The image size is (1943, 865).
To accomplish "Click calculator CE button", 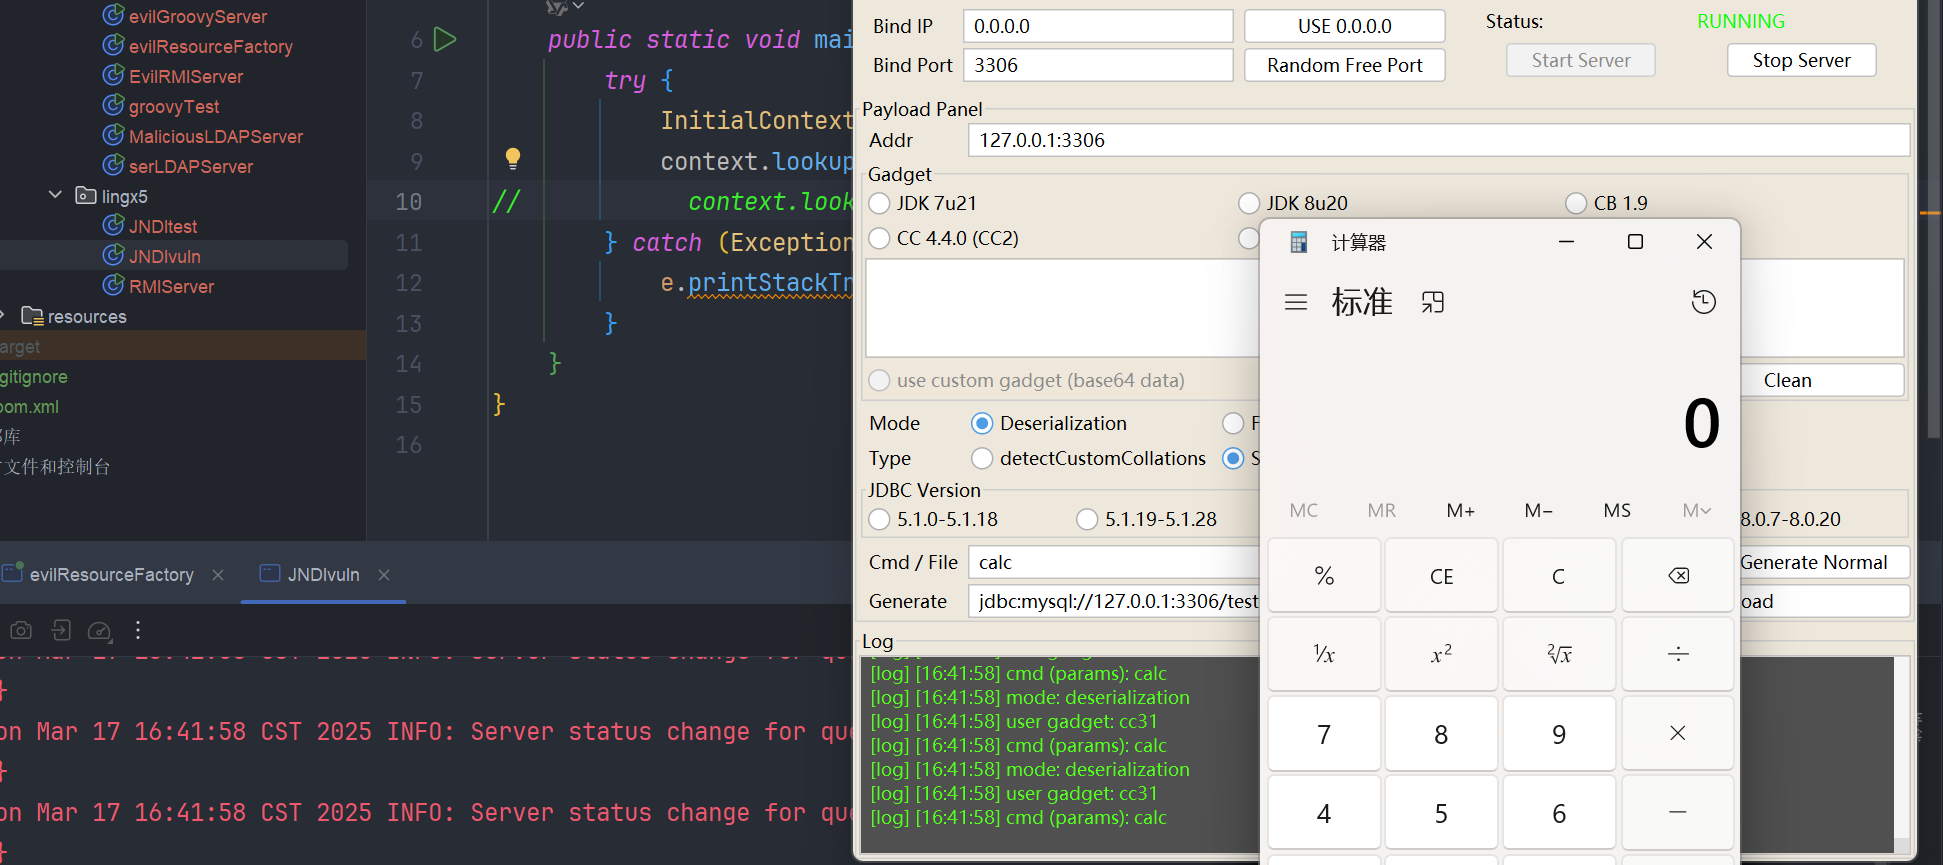I will point(1441,576).
